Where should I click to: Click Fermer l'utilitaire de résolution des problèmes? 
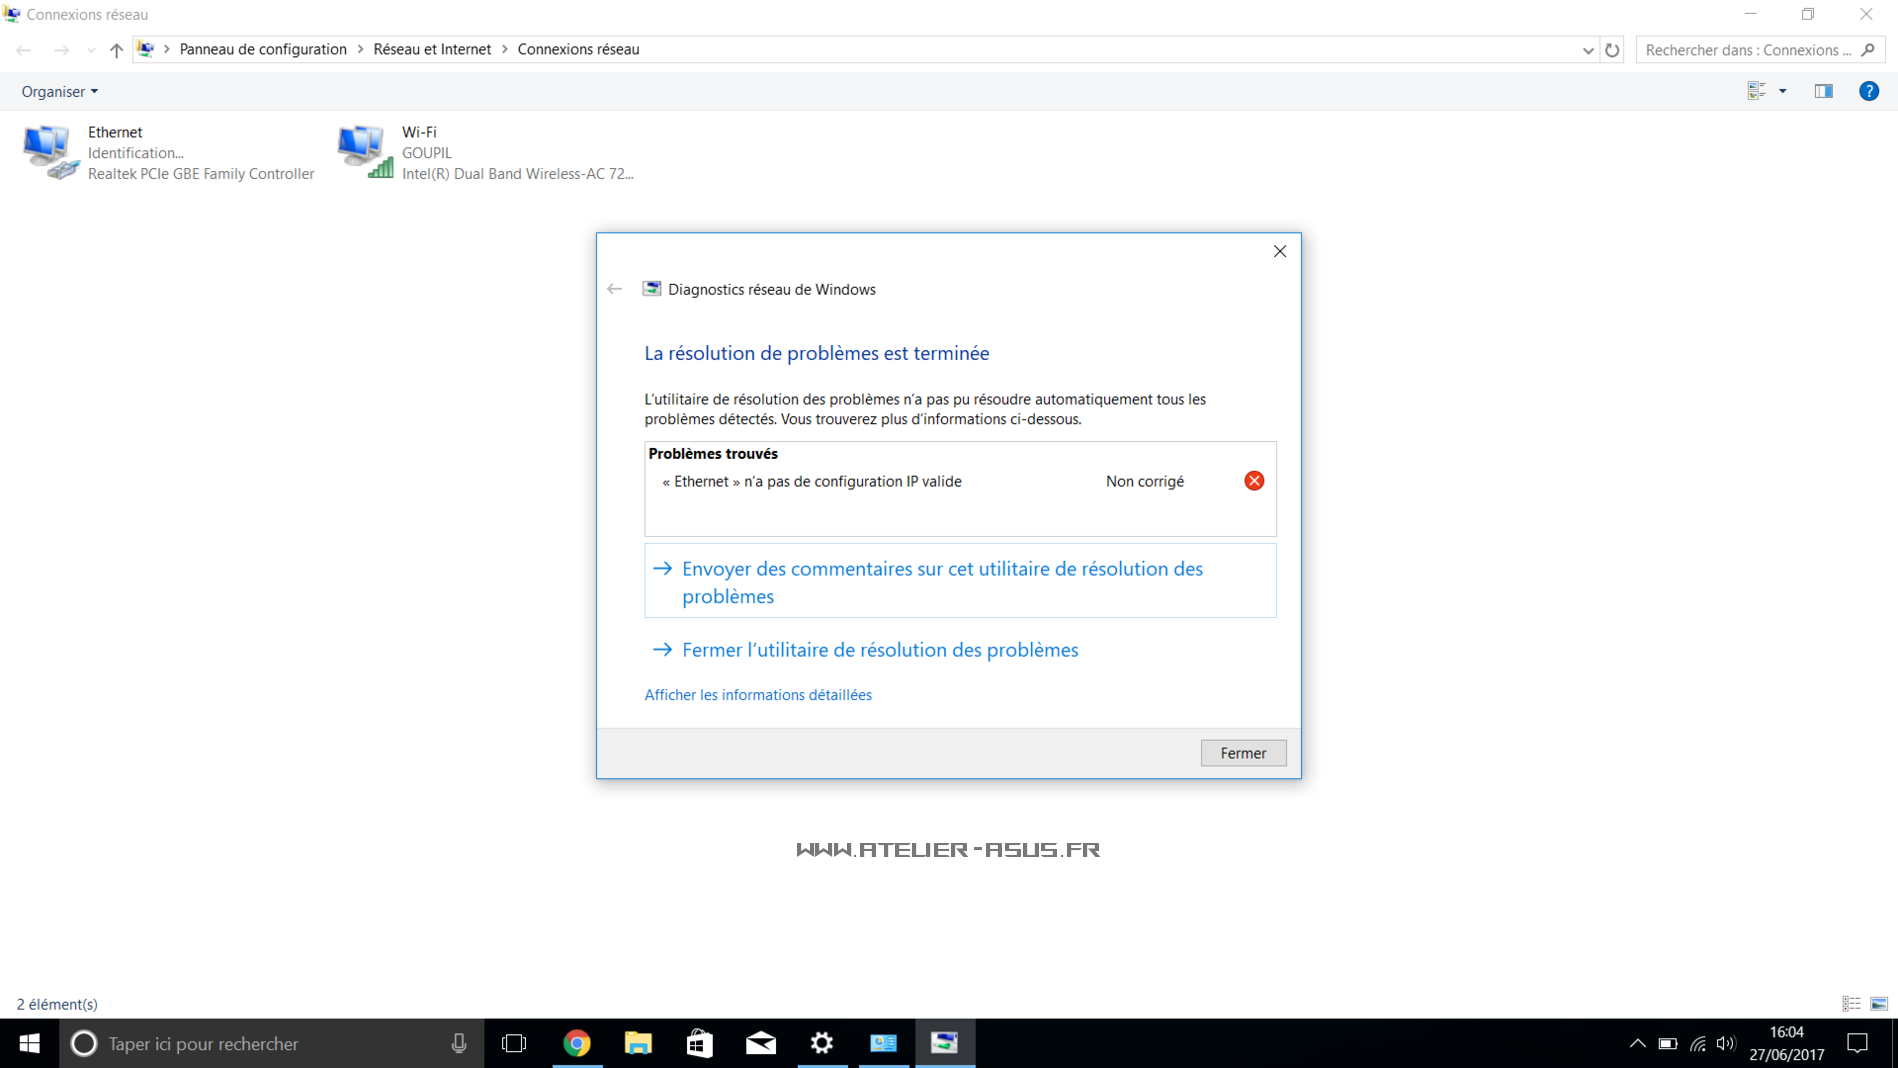879,650
